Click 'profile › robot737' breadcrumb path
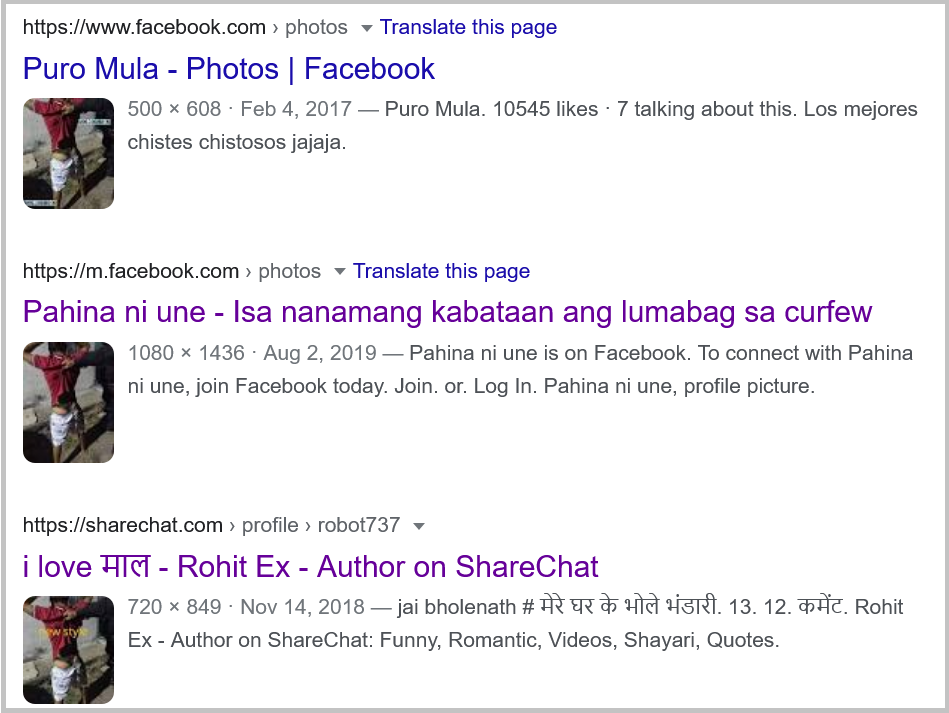The image size is (949, 713). (x=321, y=525)
